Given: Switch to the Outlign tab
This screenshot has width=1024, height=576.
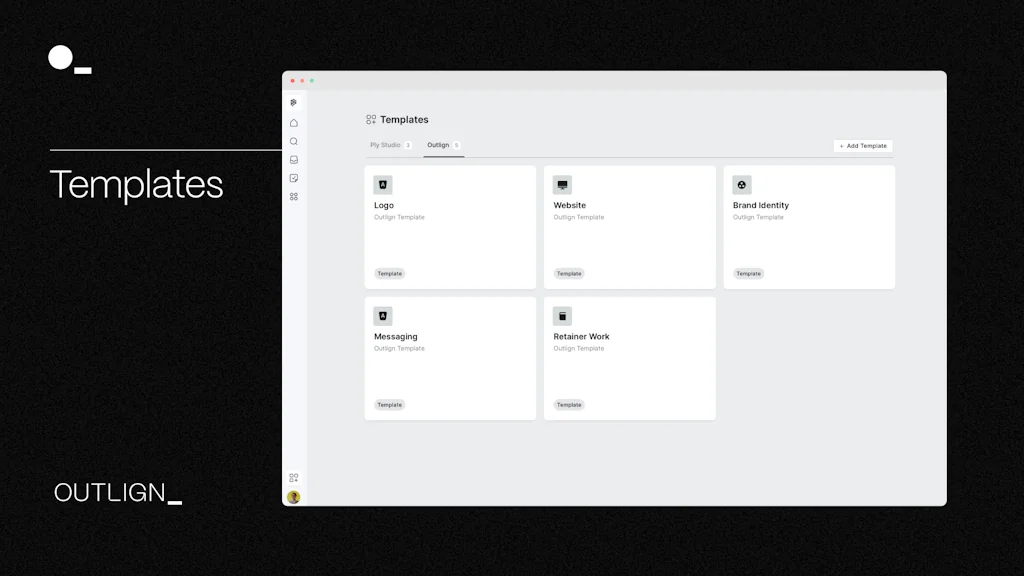Looking at the screenshot, I should (441, 145).
